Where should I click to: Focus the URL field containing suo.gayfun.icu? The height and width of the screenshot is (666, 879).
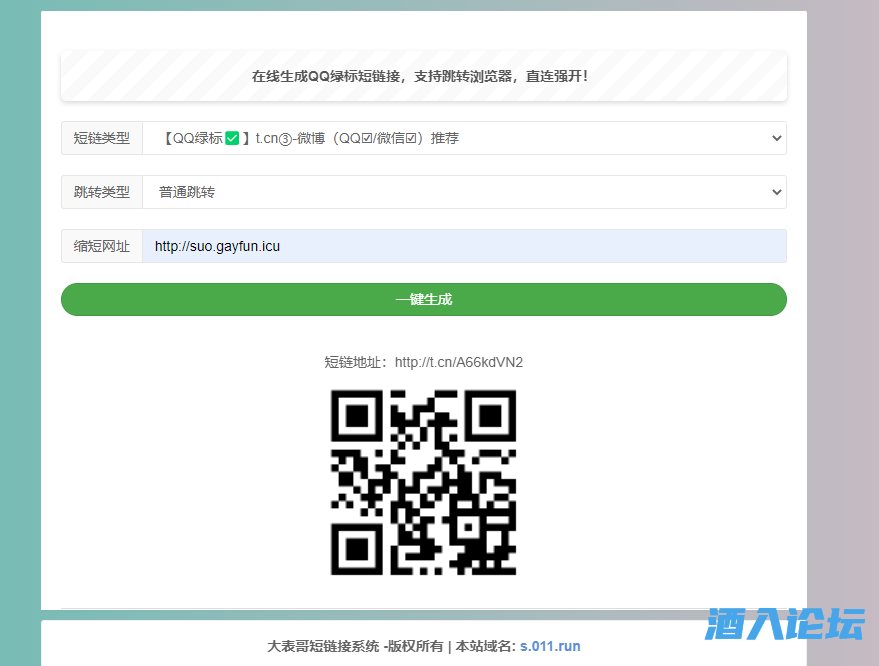pyautogui.click(x=463, y=246)
